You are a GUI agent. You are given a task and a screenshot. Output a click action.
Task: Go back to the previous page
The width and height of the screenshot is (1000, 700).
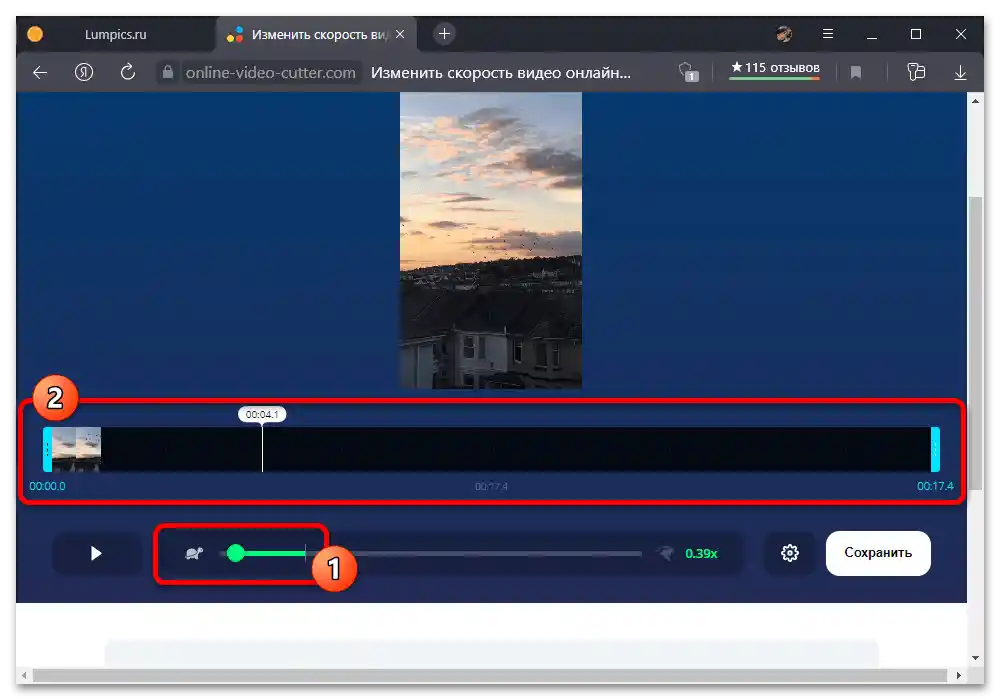pyautogui.click(x=40, y=73)
